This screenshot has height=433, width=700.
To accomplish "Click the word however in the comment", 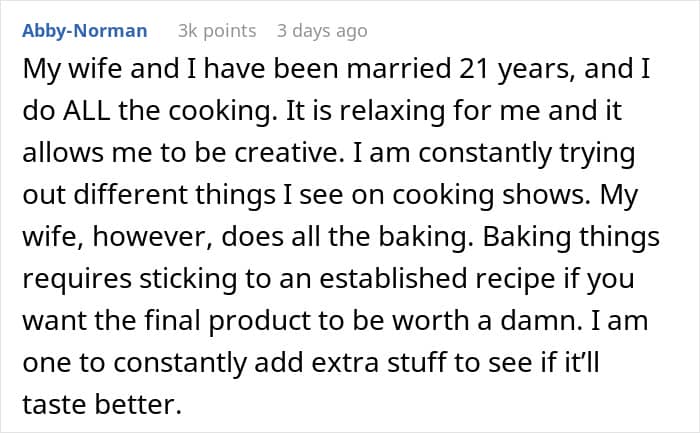I will [152, 237].
